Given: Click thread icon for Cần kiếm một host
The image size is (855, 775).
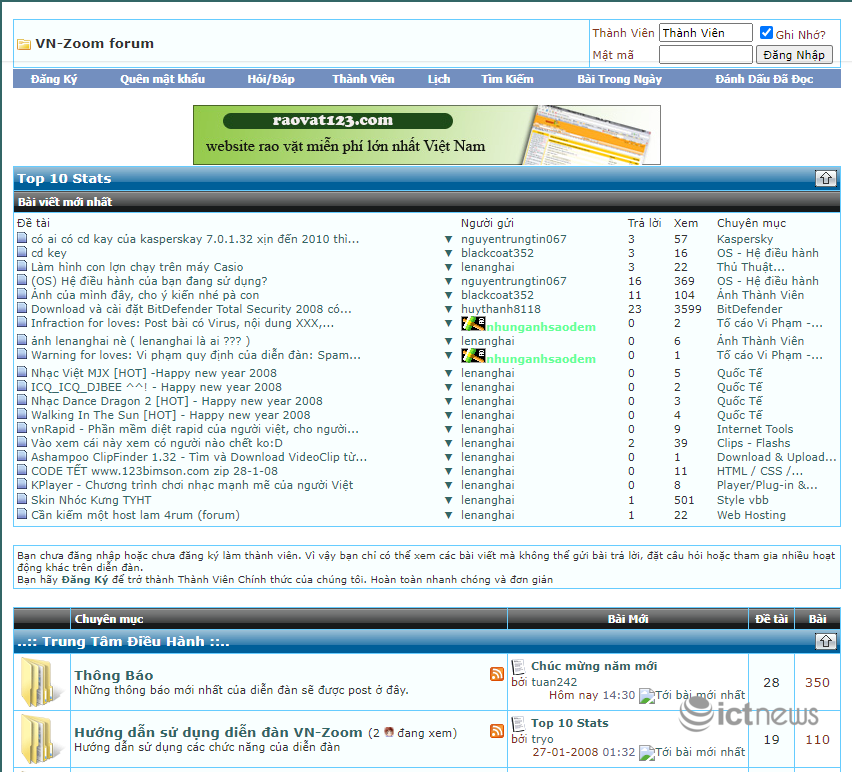Looking at the screenshot, I should (x=22, y=514).
